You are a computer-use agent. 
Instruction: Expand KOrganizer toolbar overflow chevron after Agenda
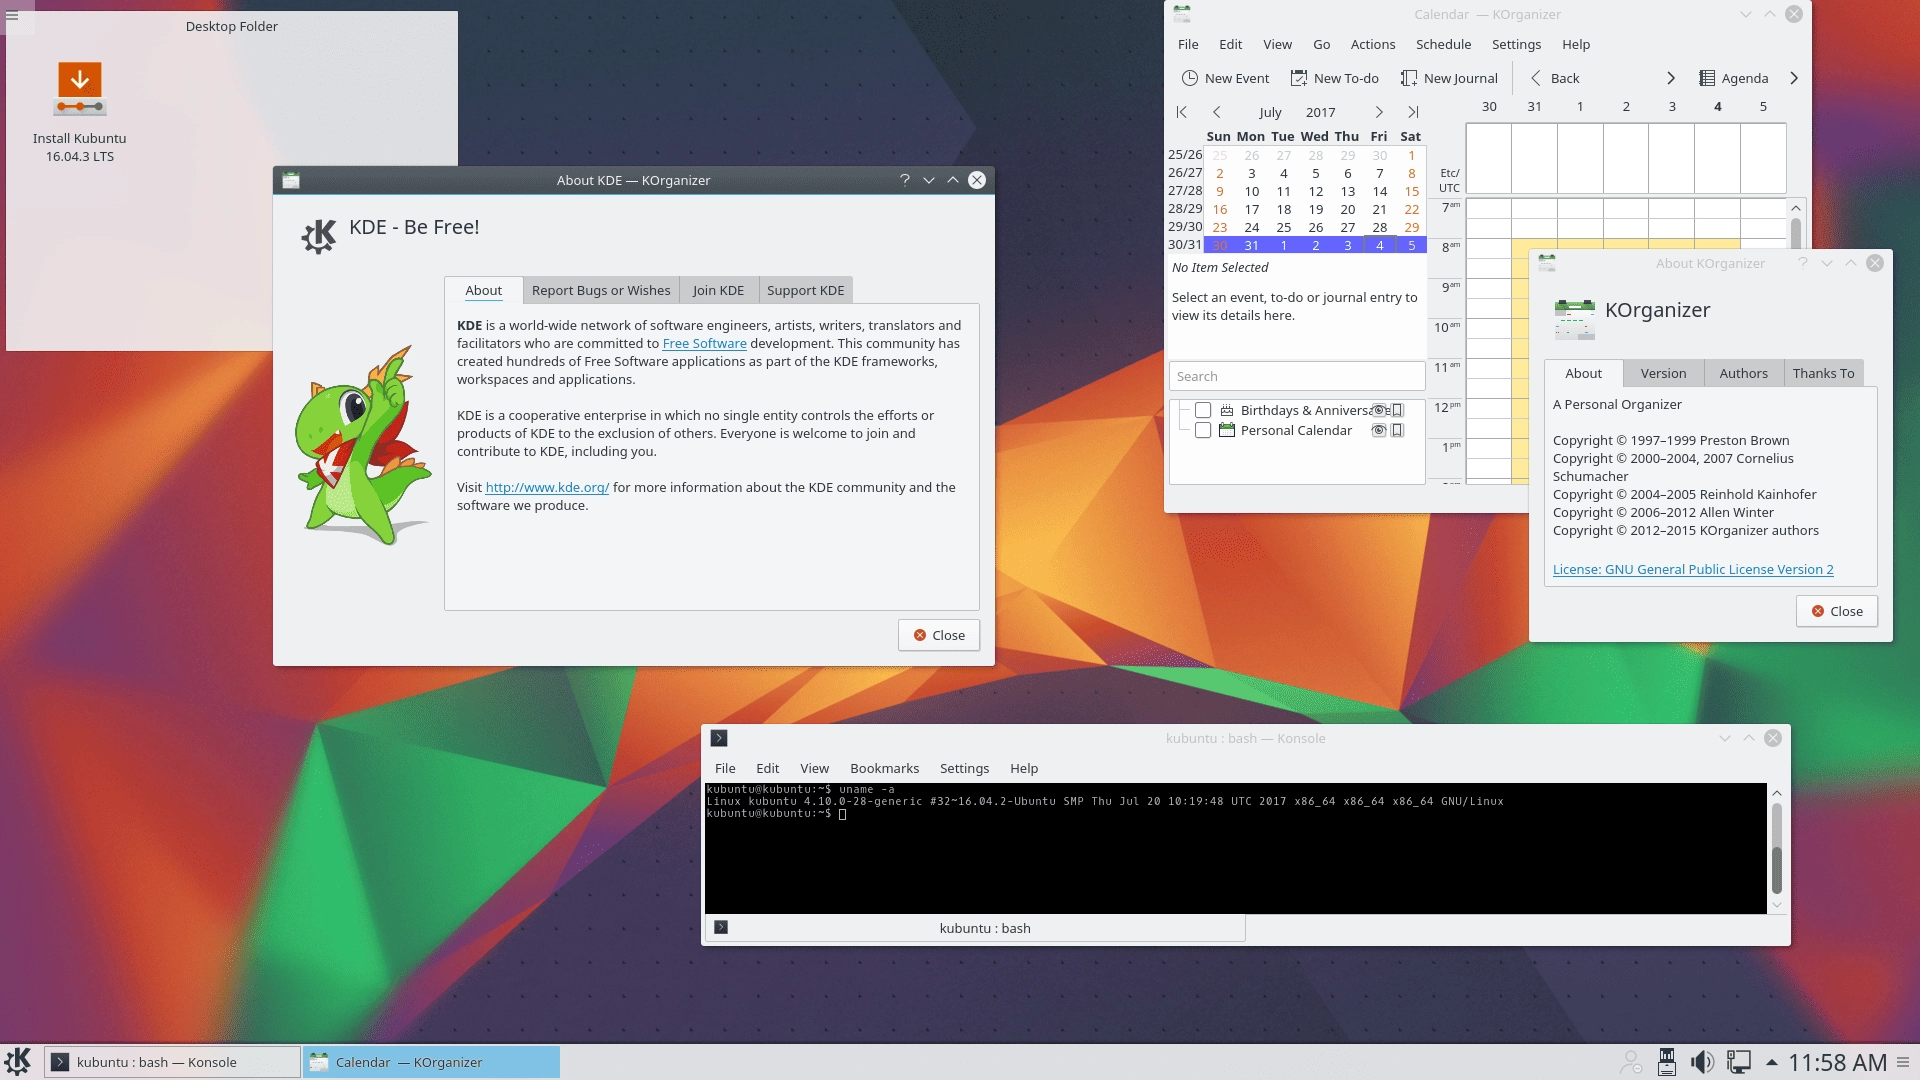click(x=1794, y=78)
